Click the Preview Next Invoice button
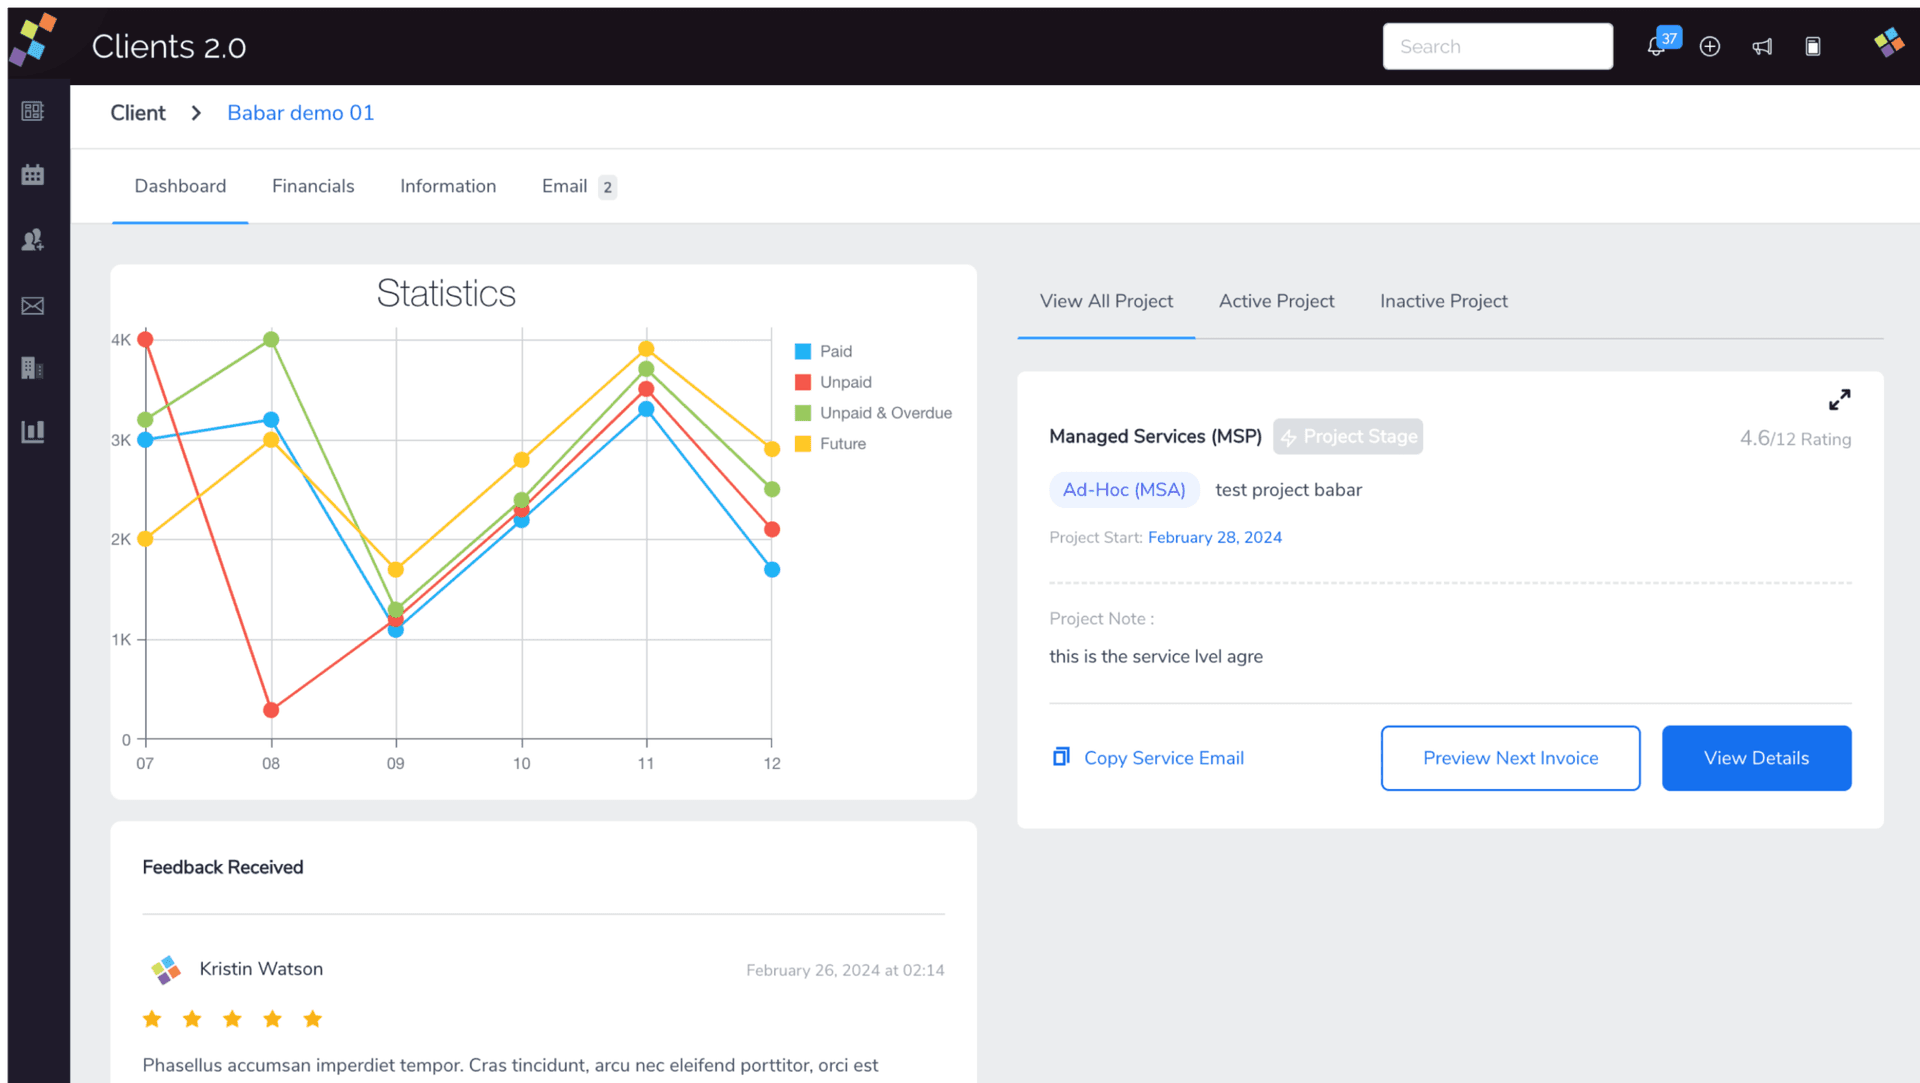Viewport: 1920px width, 1083px height. 1510,758
